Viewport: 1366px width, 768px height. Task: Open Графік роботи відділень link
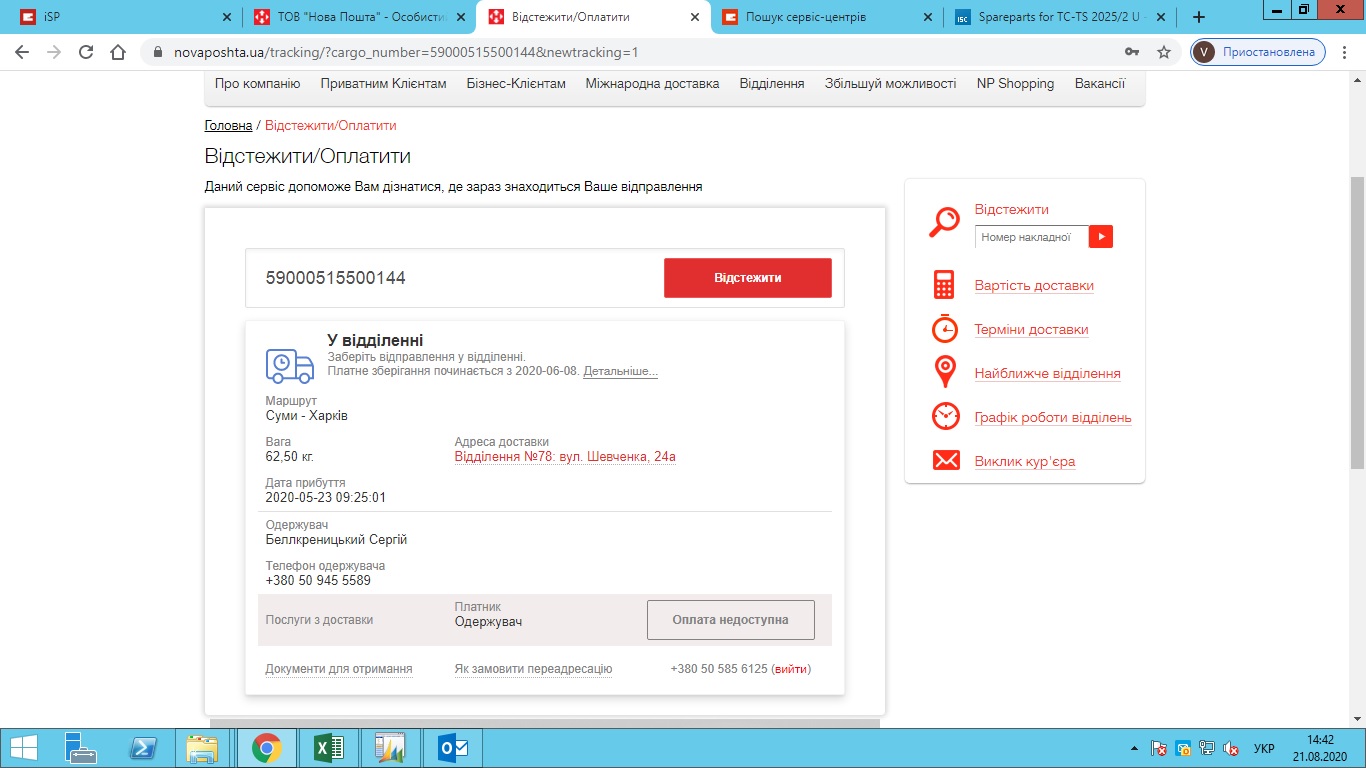tap(1053, 418)
